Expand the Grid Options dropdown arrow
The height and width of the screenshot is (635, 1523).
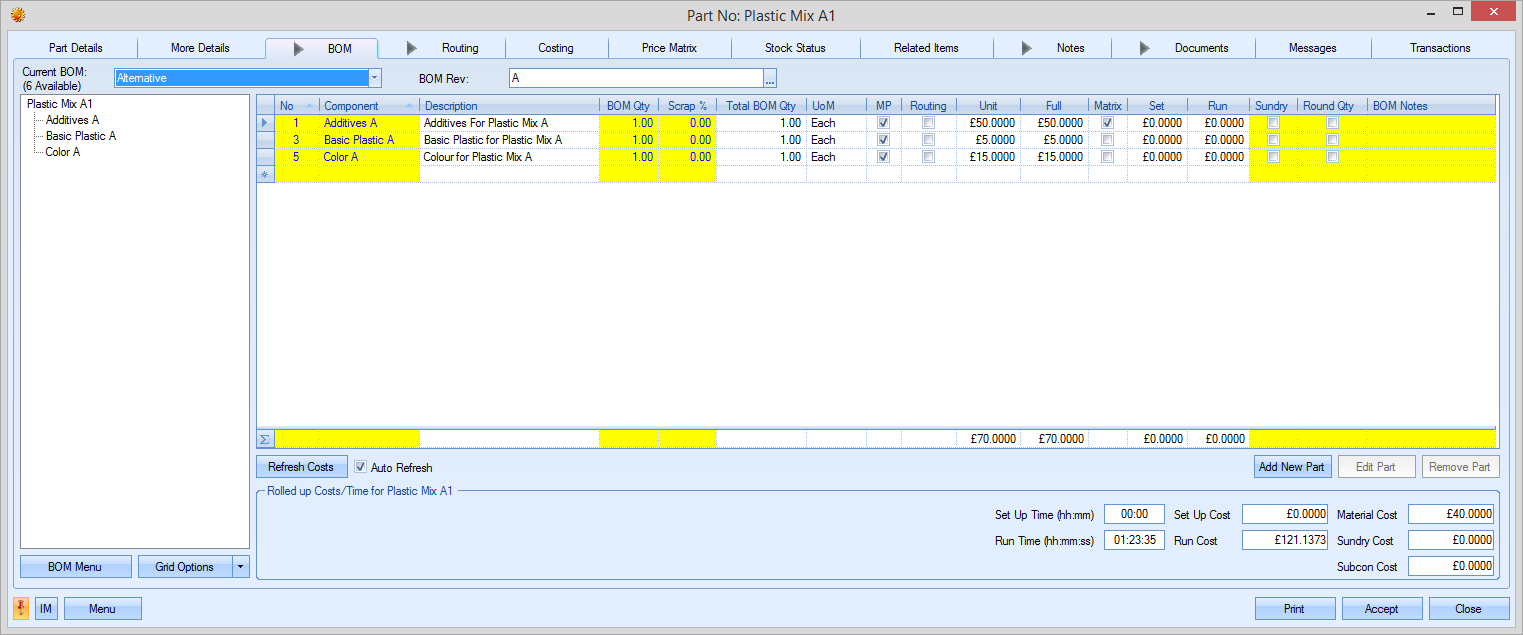(x=240, y=567)
